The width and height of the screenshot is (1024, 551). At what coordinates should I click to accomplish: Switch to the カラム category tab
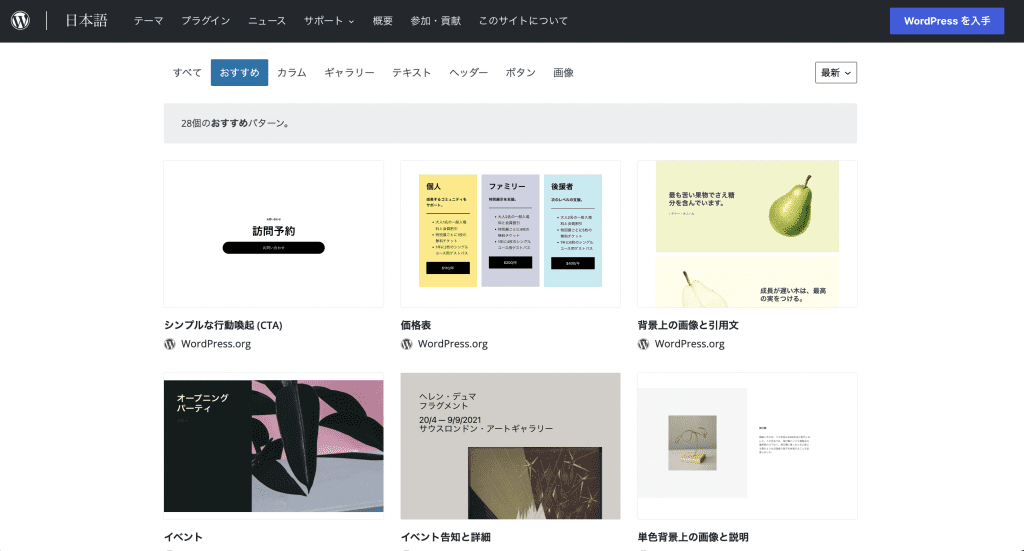(291, 73)
